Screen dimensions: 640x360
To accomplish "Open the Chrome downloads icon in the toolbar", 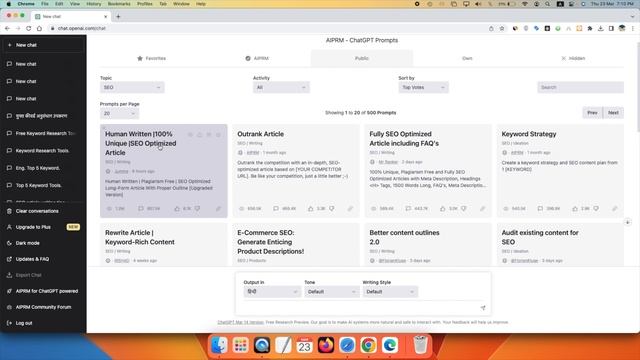I will pyautogui.click(x=600, y=28).
